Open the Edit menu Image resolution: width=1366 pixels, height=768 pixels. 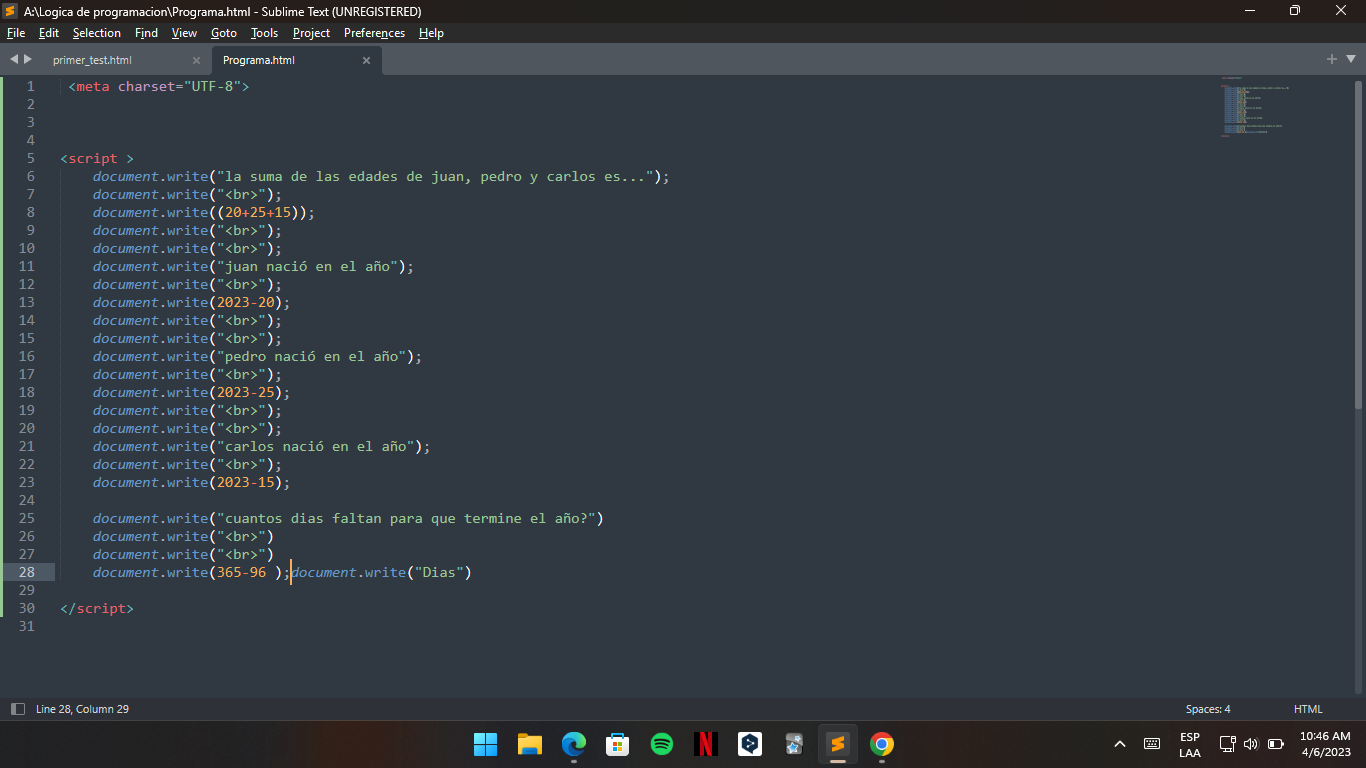tap(49, 33)
